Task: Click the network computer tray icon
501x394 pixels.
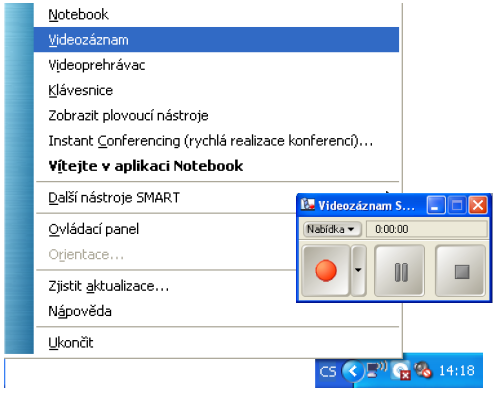Action: click(x=377, y=370)
